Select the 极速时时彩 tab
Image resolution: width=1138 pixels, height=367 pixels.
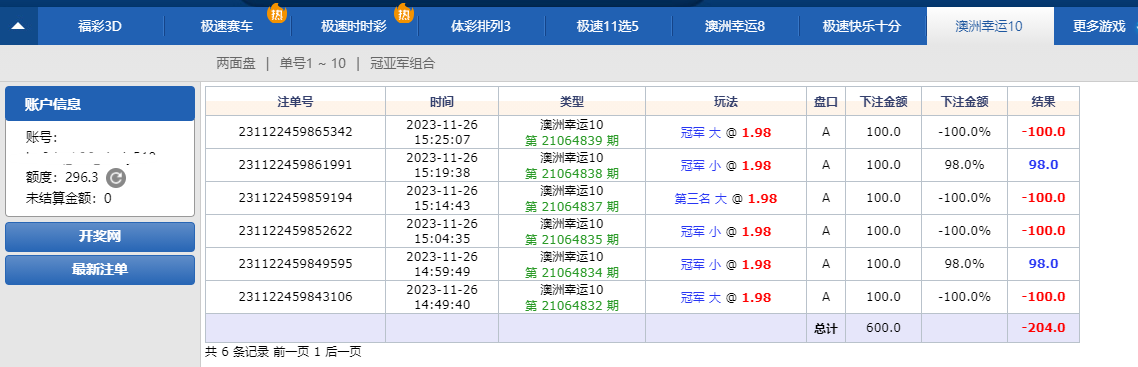pyautogui.click(x=354, y=27)
